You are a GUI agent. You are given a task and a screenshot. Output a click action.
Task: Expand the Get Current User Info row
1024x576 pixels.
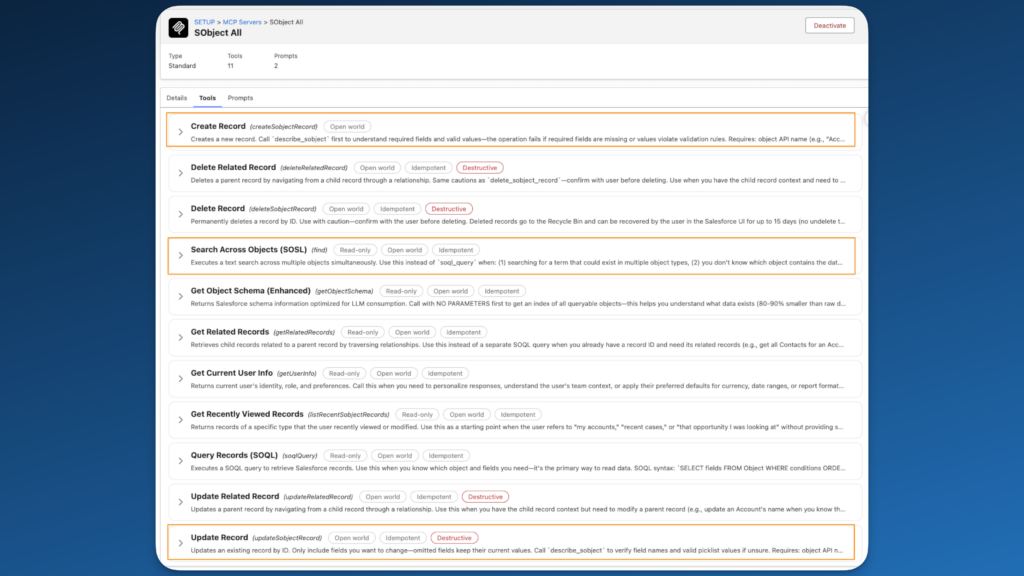click(x=181, y=379)
